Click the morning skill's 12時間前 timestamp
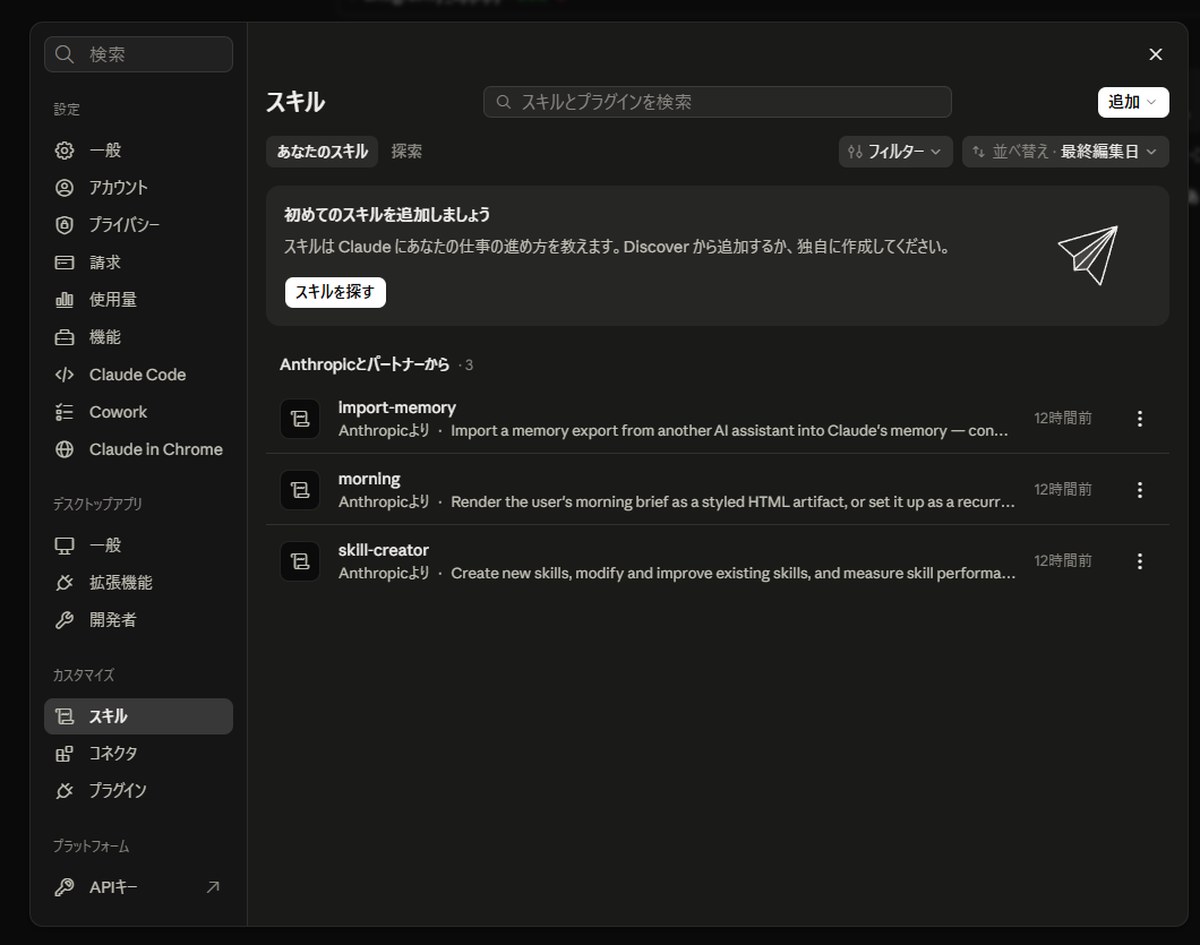 [x=1063, y=490]
